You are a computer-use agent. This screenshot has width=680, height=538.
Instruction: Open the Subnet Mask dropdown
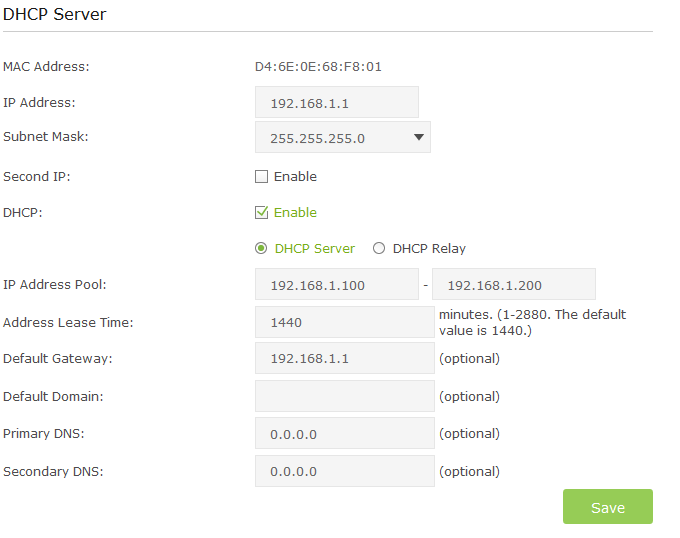[x=342, y=138]
